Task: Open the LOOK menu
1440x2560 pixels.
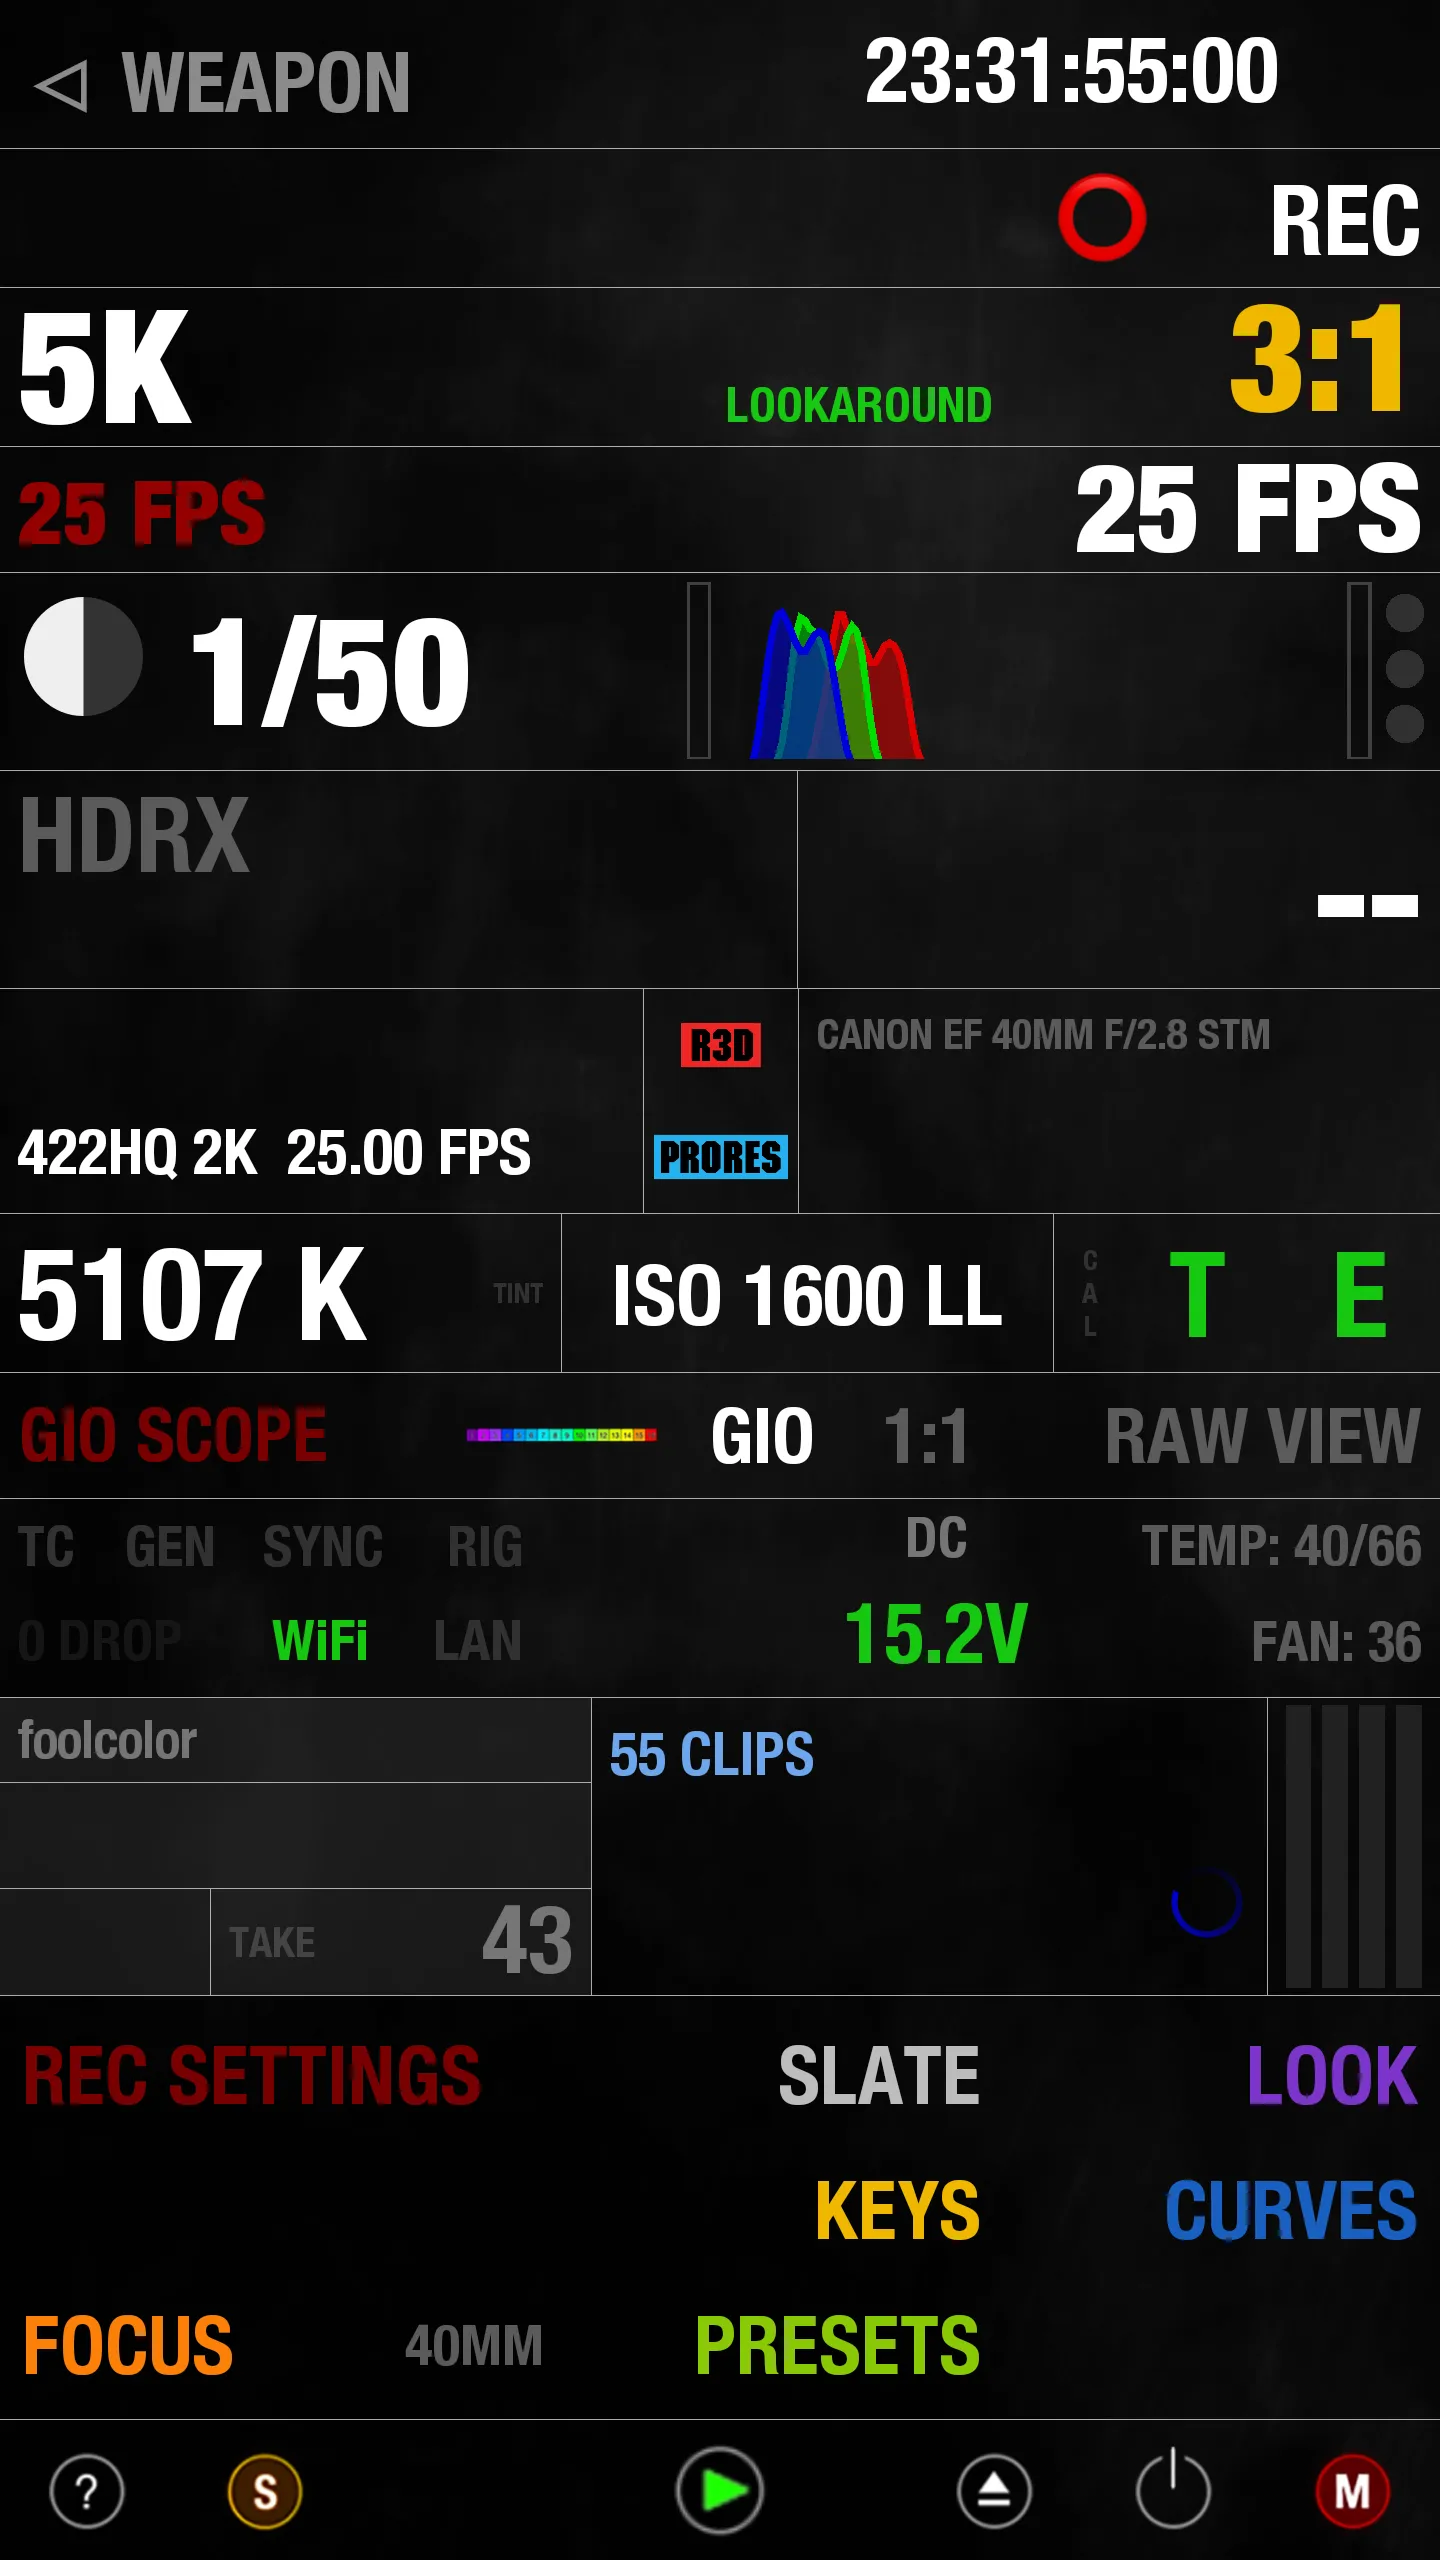Action: pyautogui.click(x=1332, y=2076)
